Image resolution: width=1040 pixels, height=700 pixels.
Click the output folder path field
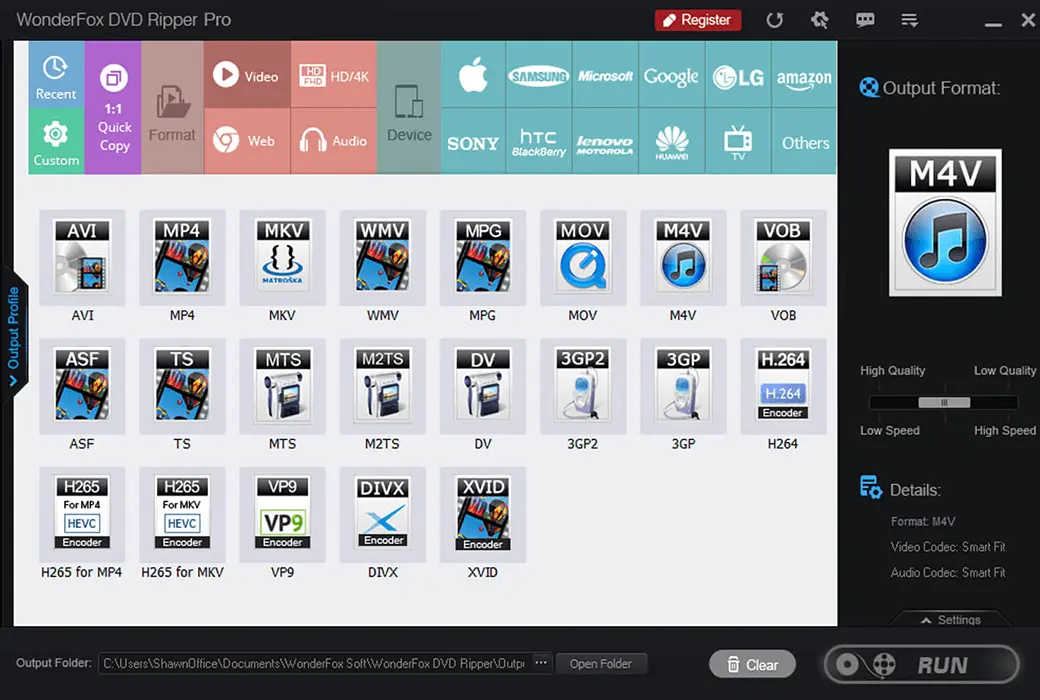[315, 664]
